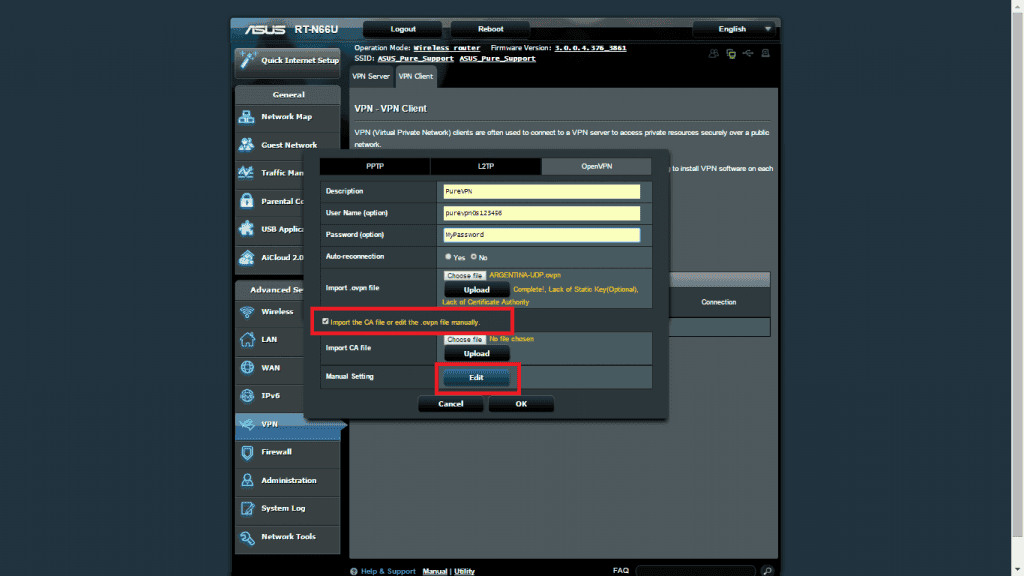Click the search magnifier icon at bottom

tap(767, 571)
